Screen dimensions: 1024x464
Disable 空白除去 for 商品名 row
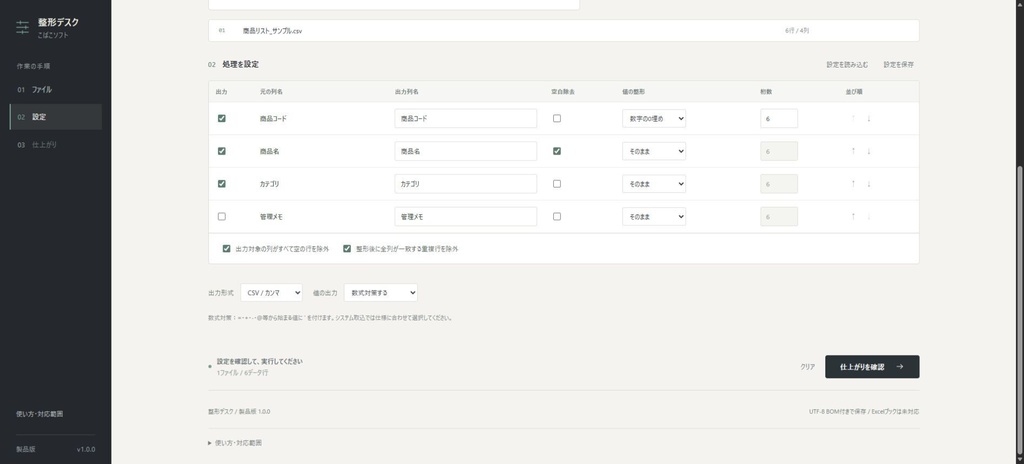(556, 151)
